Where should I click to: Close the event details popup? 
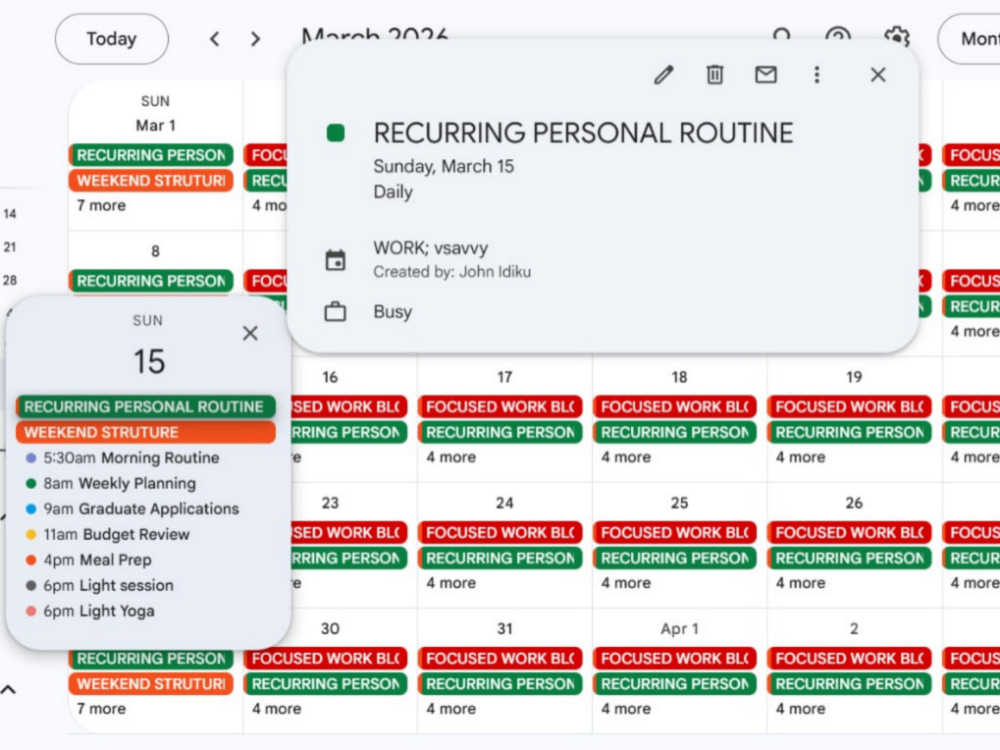tap(878, 75)
